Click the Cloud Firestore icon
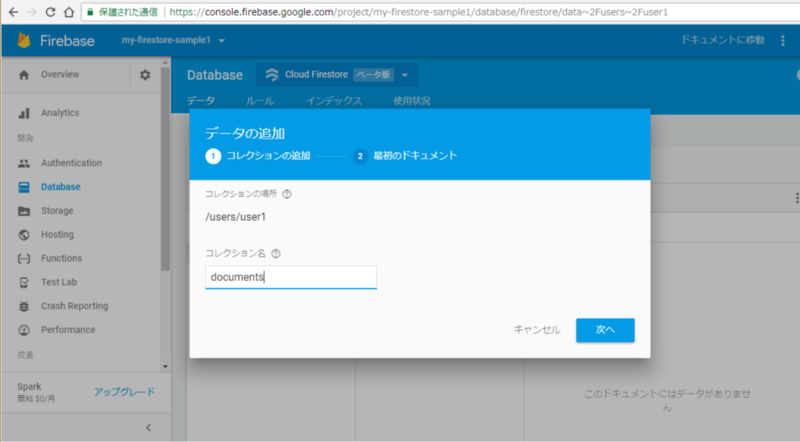800x442 pixels. (x=272, y=75)
